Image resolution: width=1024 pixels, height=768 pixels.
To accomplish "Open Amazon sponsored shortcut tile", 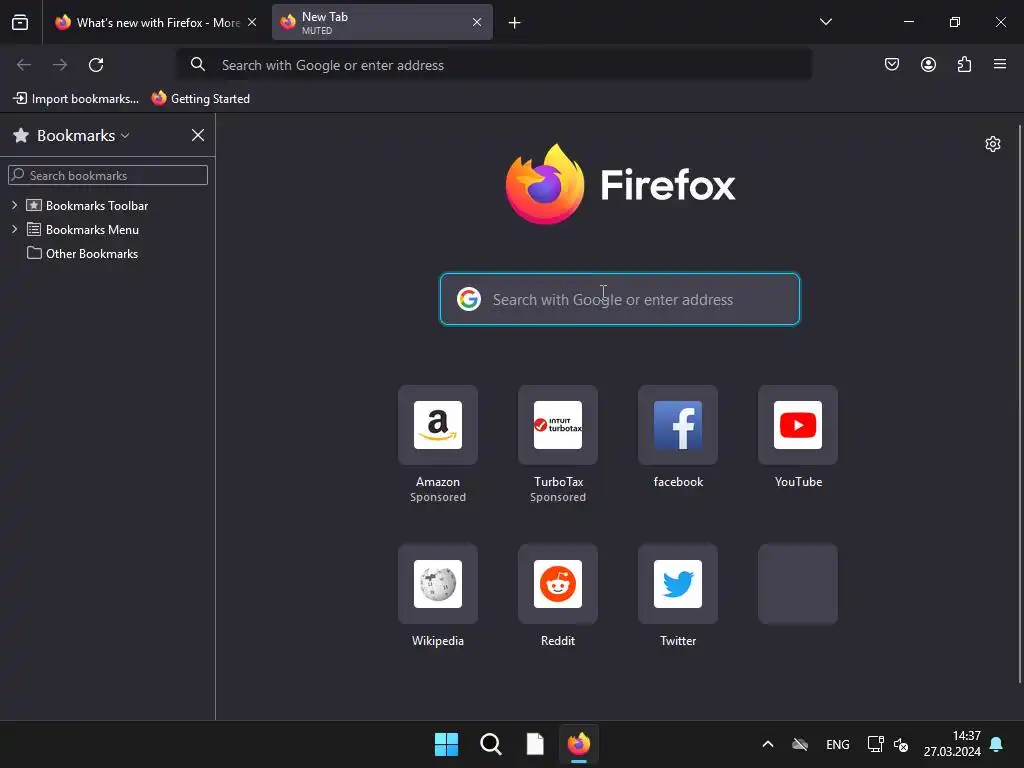I will click(x=438, y=425).
